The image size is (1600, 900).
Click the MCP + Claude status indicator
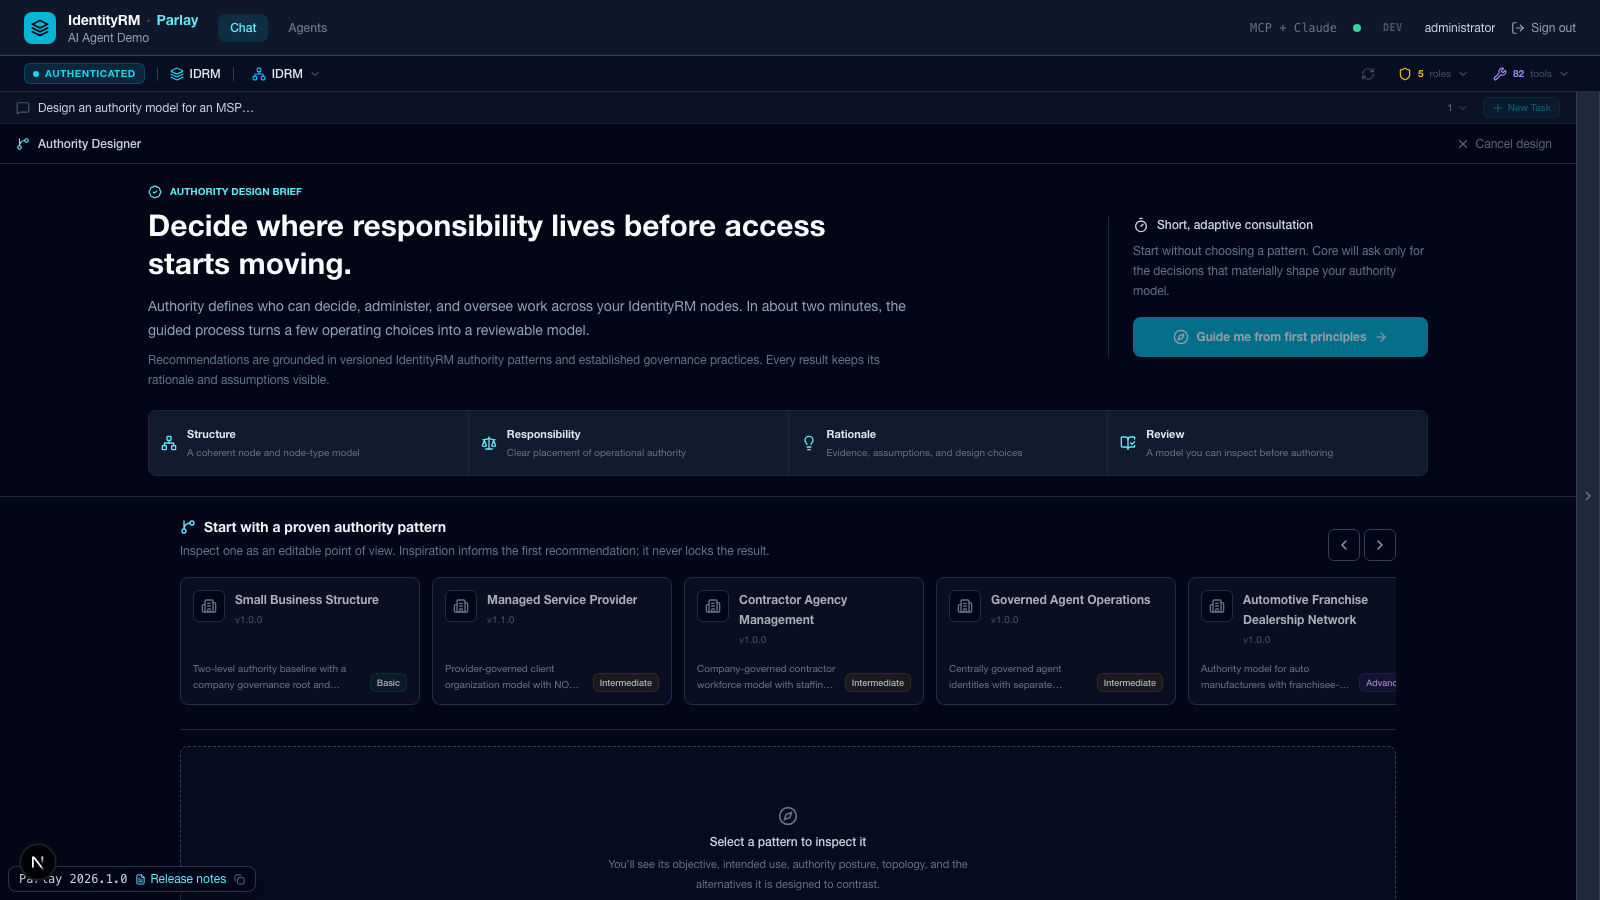click(1304, 28)
